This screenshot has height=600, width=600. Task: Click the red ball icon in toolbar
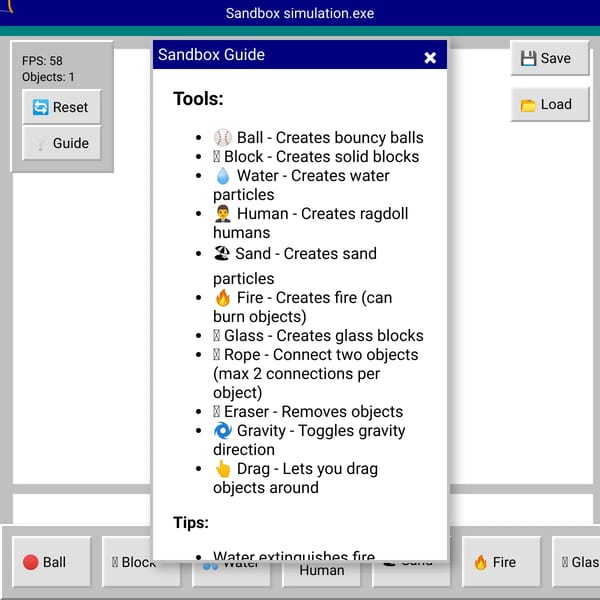pyautogui.click(x=31, y=562)
